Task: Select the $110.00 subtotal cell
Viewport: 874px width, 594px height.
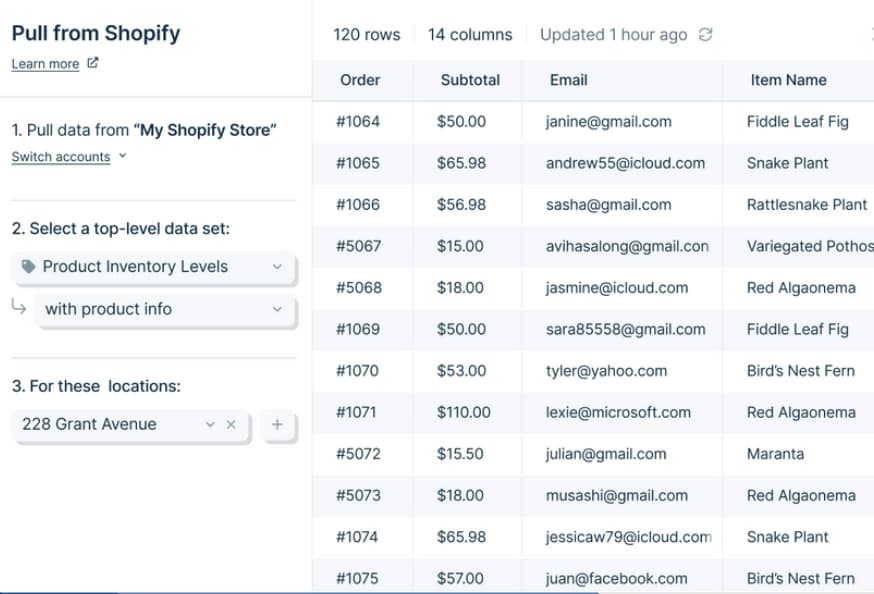Action: 463,412
